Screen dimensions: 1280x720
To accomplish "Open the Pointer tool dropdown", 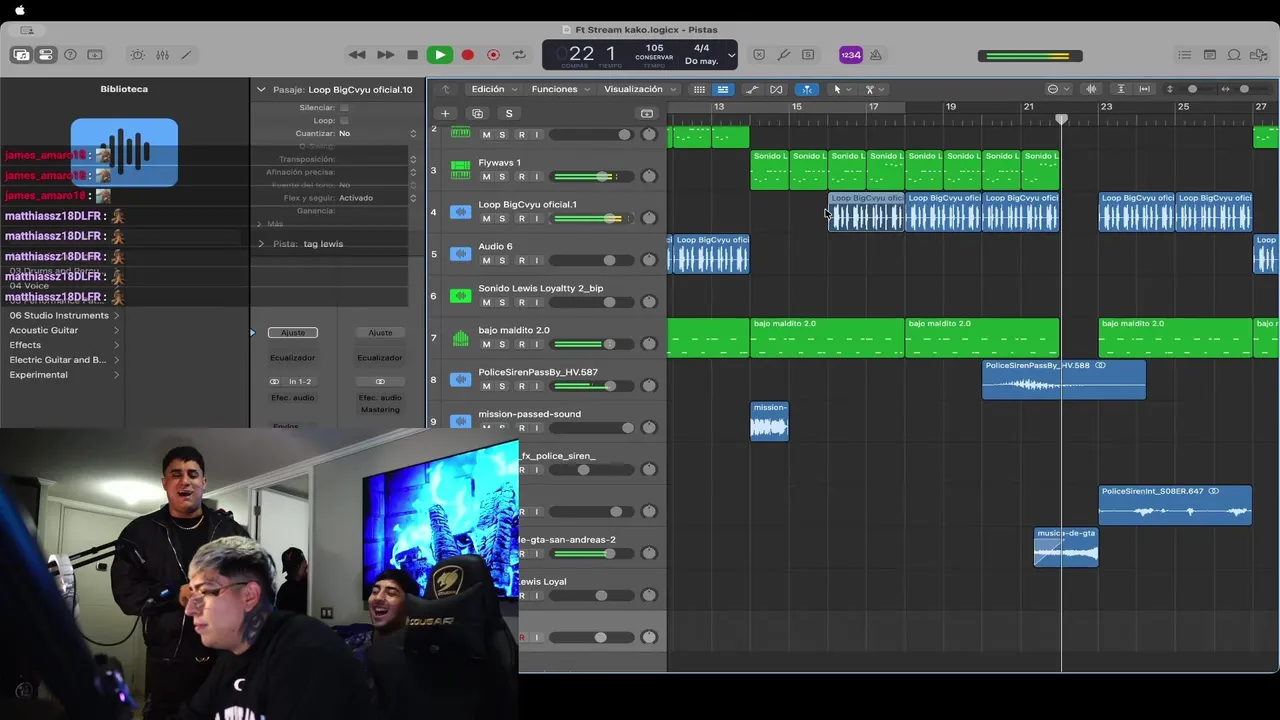I will pyautogui.click(x=841, y=89).
